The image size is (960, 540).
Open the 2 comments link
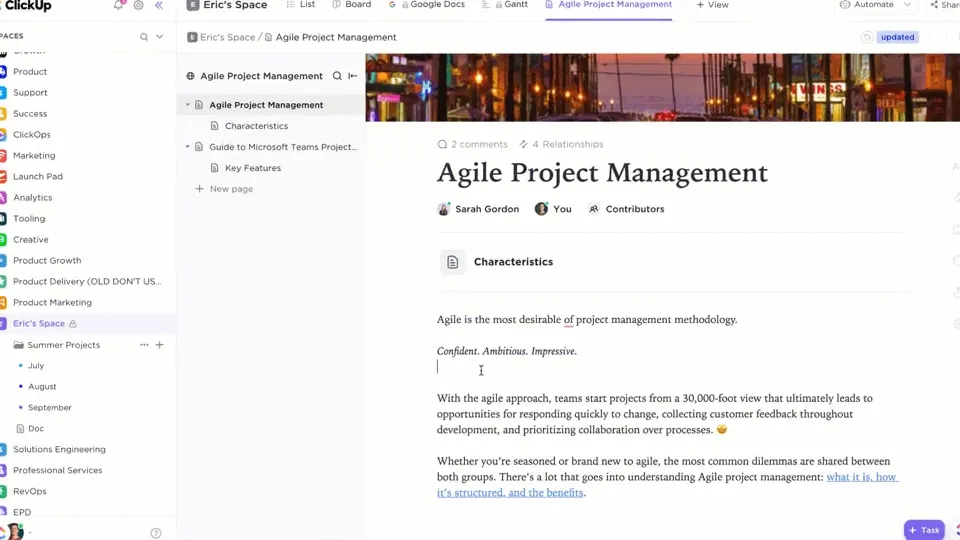(473, 144)
